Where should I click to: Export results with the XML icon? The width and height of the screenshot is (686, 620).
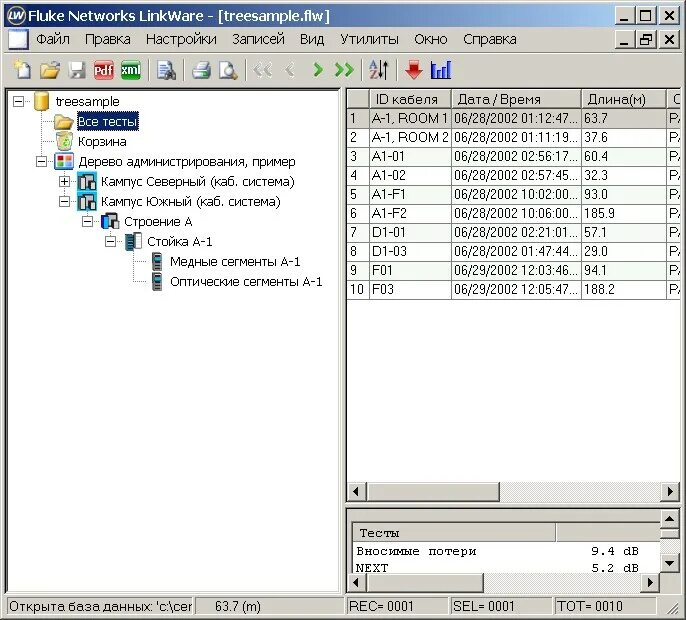tap(131, 70)
